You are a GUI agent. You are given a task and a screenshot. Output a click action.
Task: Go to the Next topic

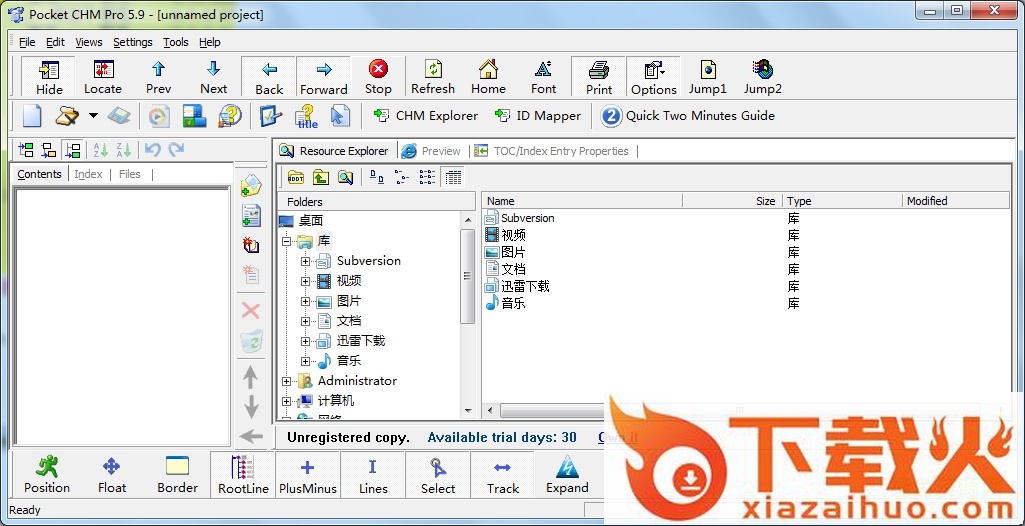pyautogui.click(x=213, y=77)
